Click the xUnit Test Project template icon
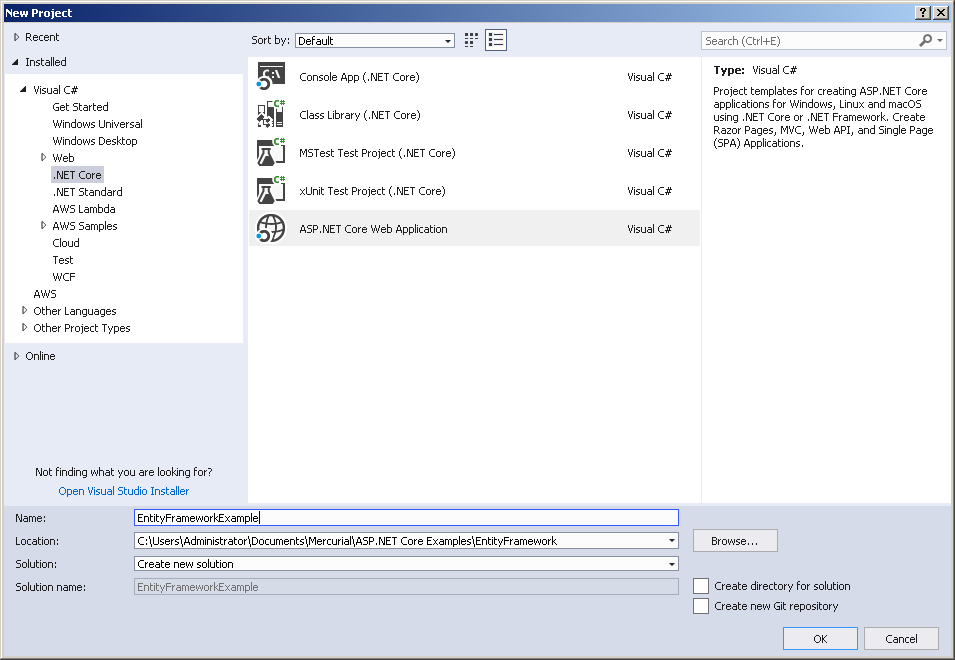Viewport: 955px width, 660px height. coord(273,190)
